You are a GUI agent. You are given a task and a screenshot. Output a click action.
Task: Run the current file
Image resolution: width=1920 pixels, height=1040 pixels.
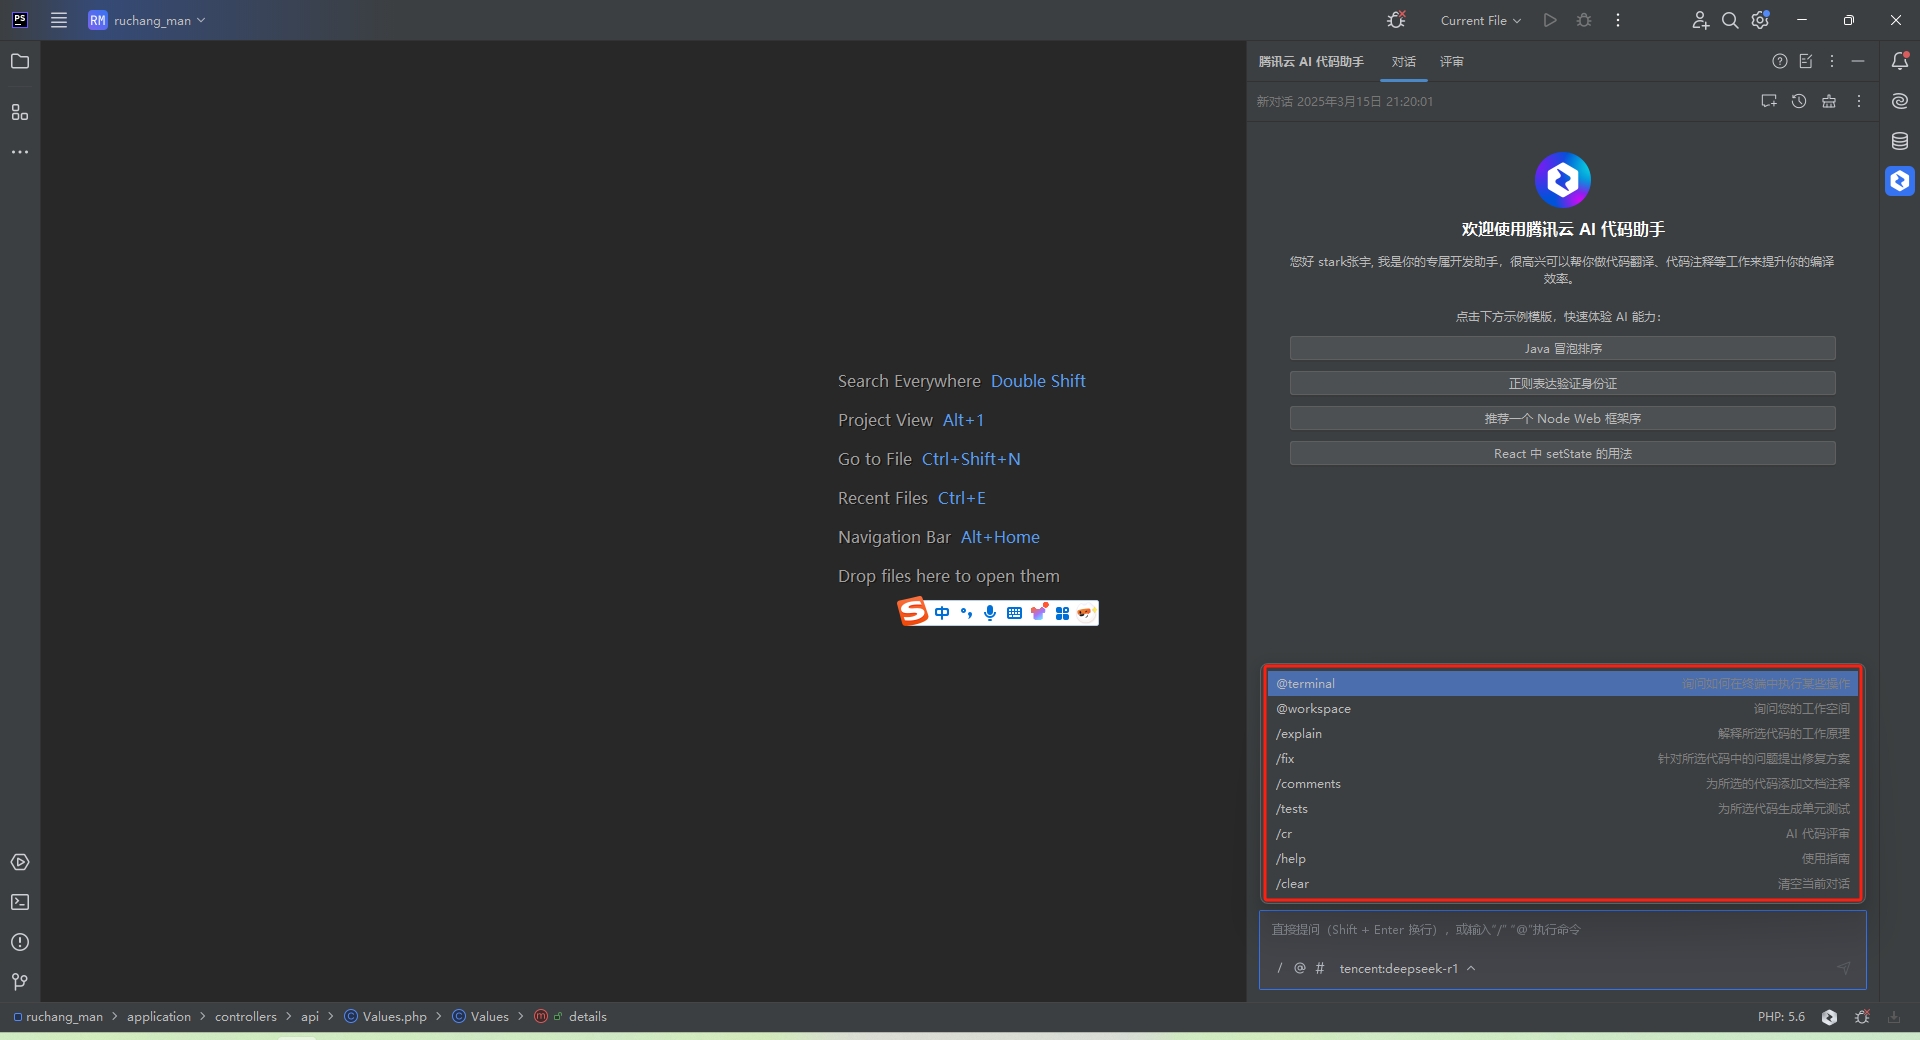1550,20
